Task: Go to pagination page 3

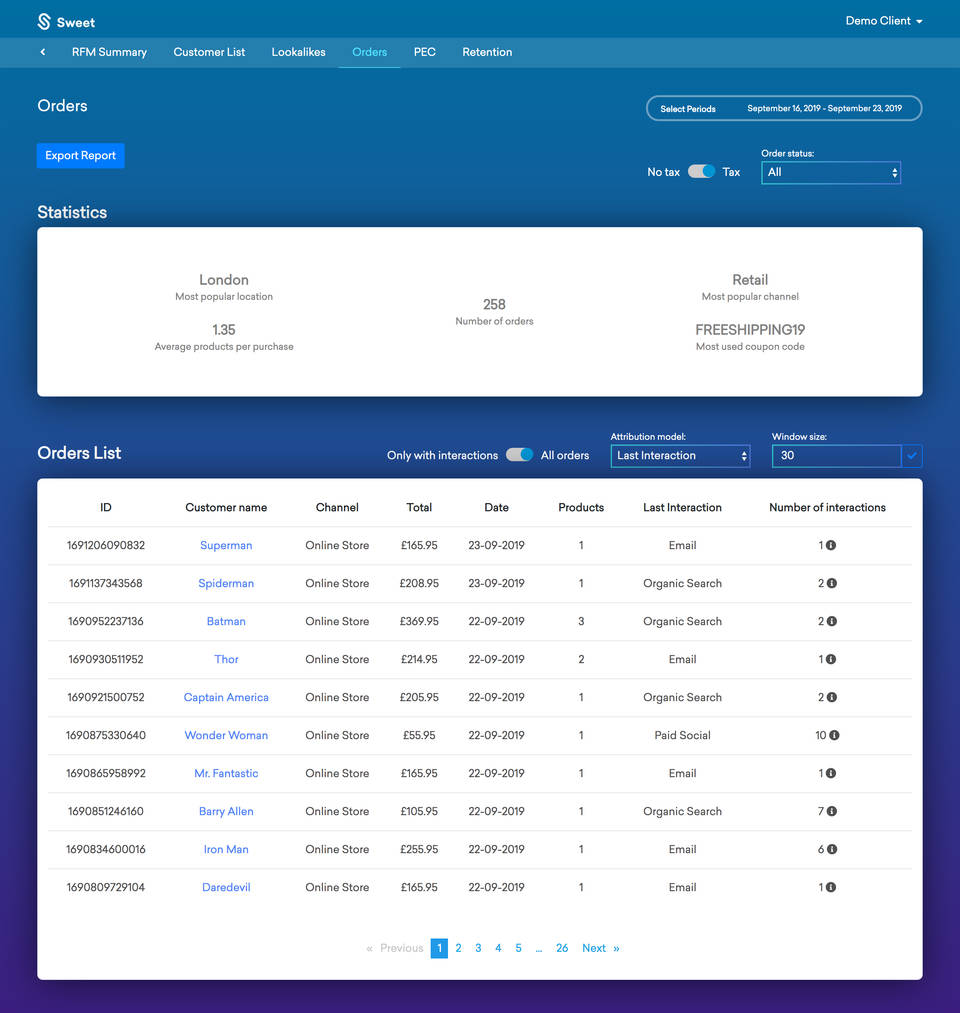Action: (478, 948)
